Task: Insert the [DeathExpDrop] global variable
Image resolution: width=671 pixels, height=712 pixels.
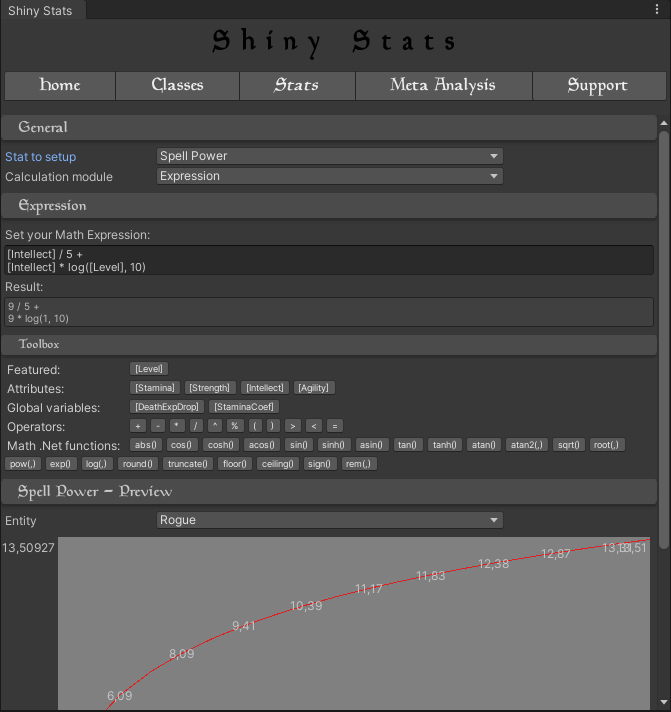Action: coord(167,407)
